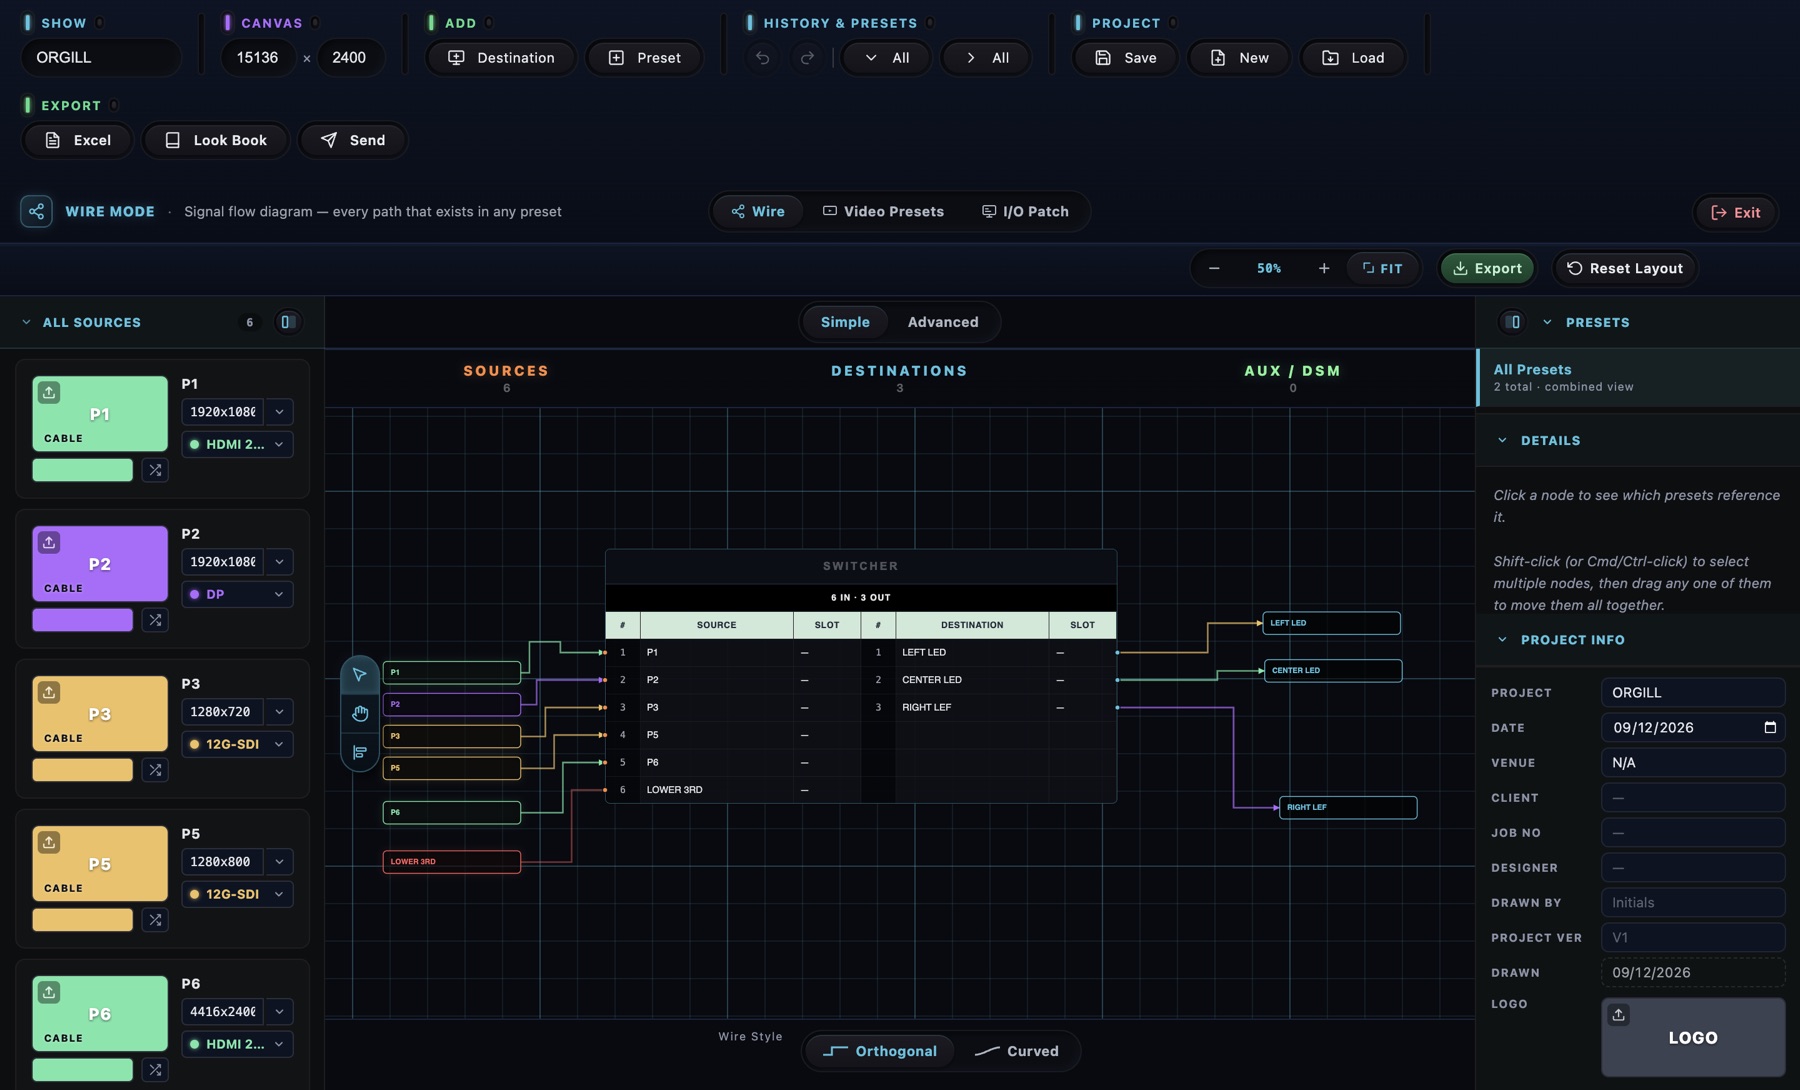Open P5 12G-SDI cable type dropdown
The height and width of the screenshot is (1090, 1800).
coord(237,895)
